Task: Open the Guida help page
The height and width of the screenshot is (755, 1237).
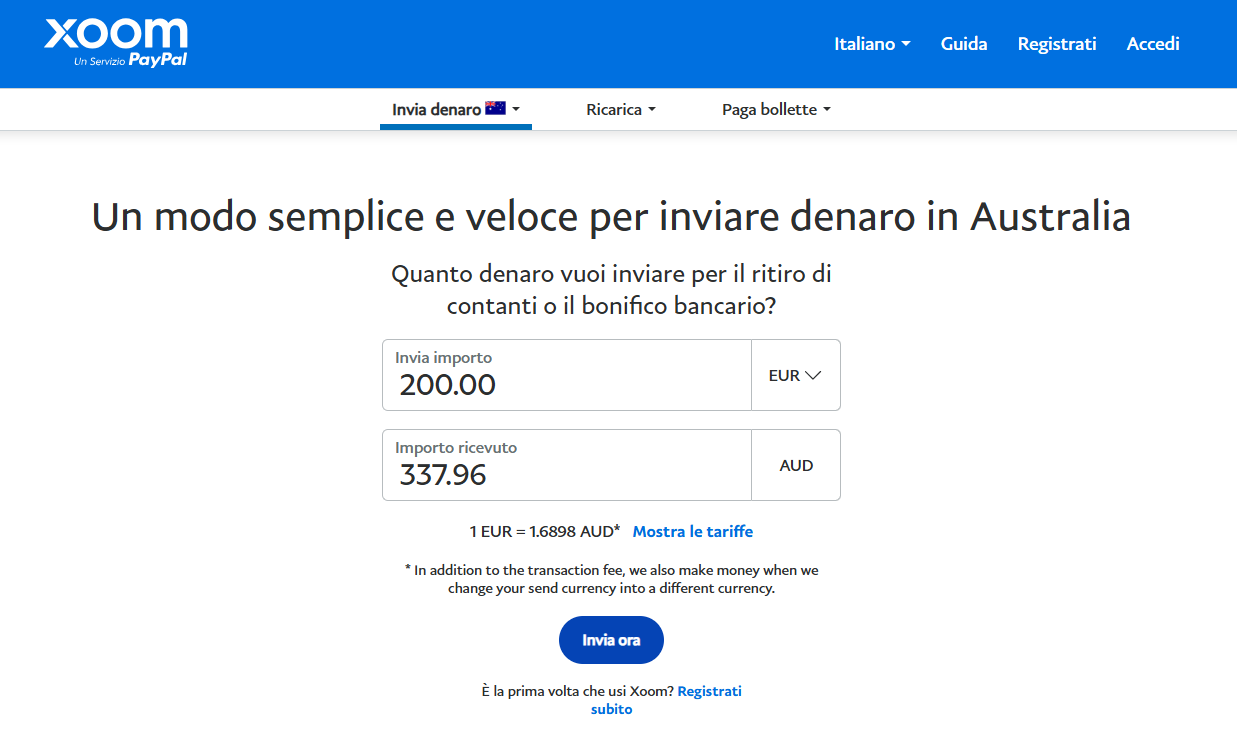Action: [x=964, y=44]
